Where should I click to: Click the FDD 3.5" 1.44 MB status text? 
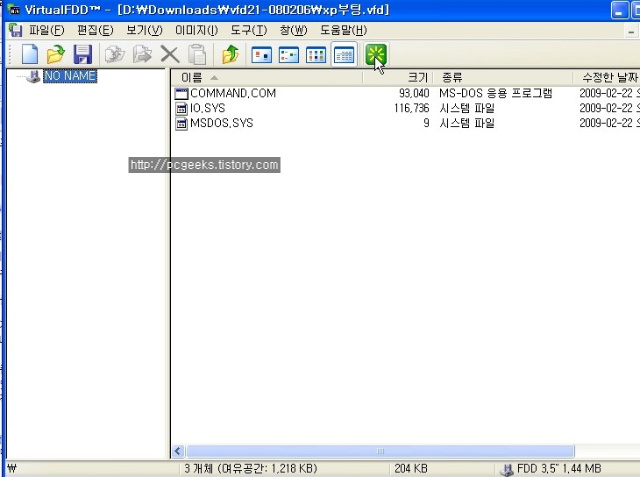click(559, 469)
